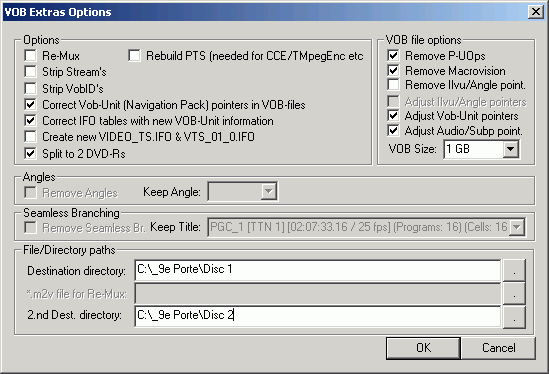The height and width of the screenshot is (374, 549).
Task: Enable the Re-Mux checkbox
Action: [30, 55]
